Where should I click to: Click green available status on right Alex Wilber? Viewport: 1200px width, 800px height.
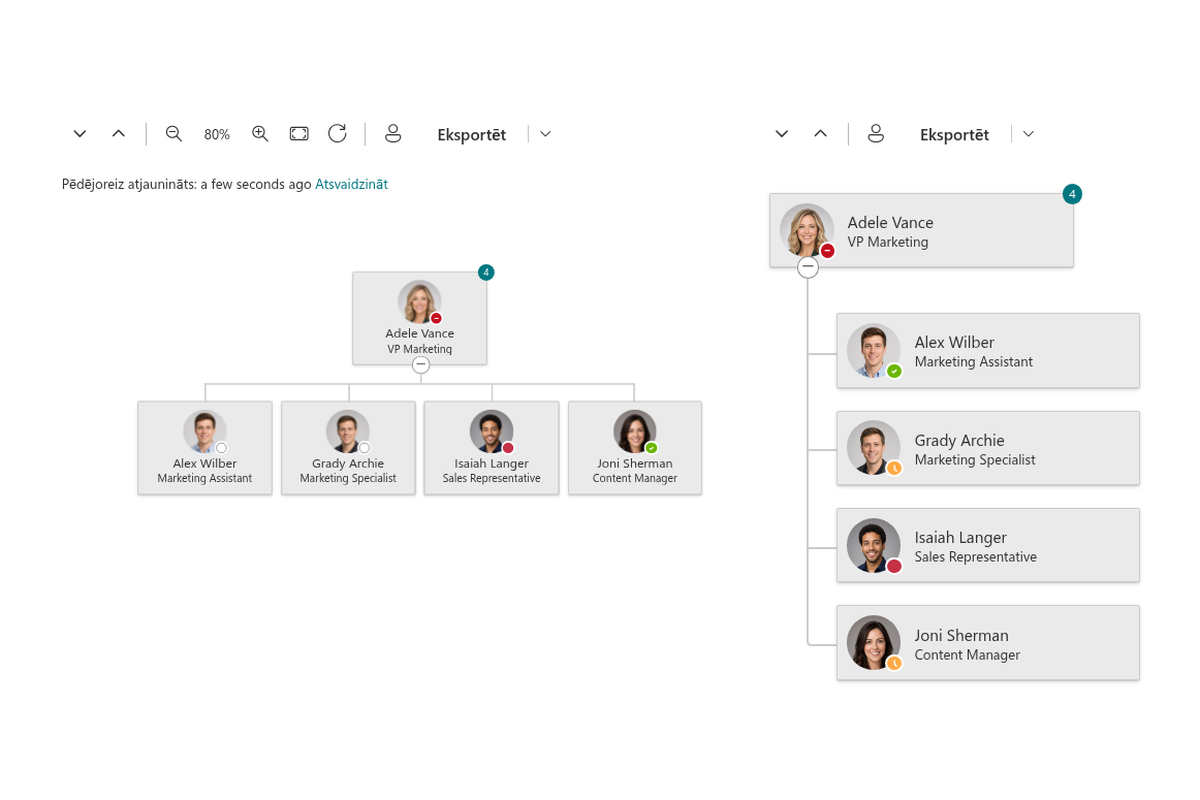pos(894,371)
